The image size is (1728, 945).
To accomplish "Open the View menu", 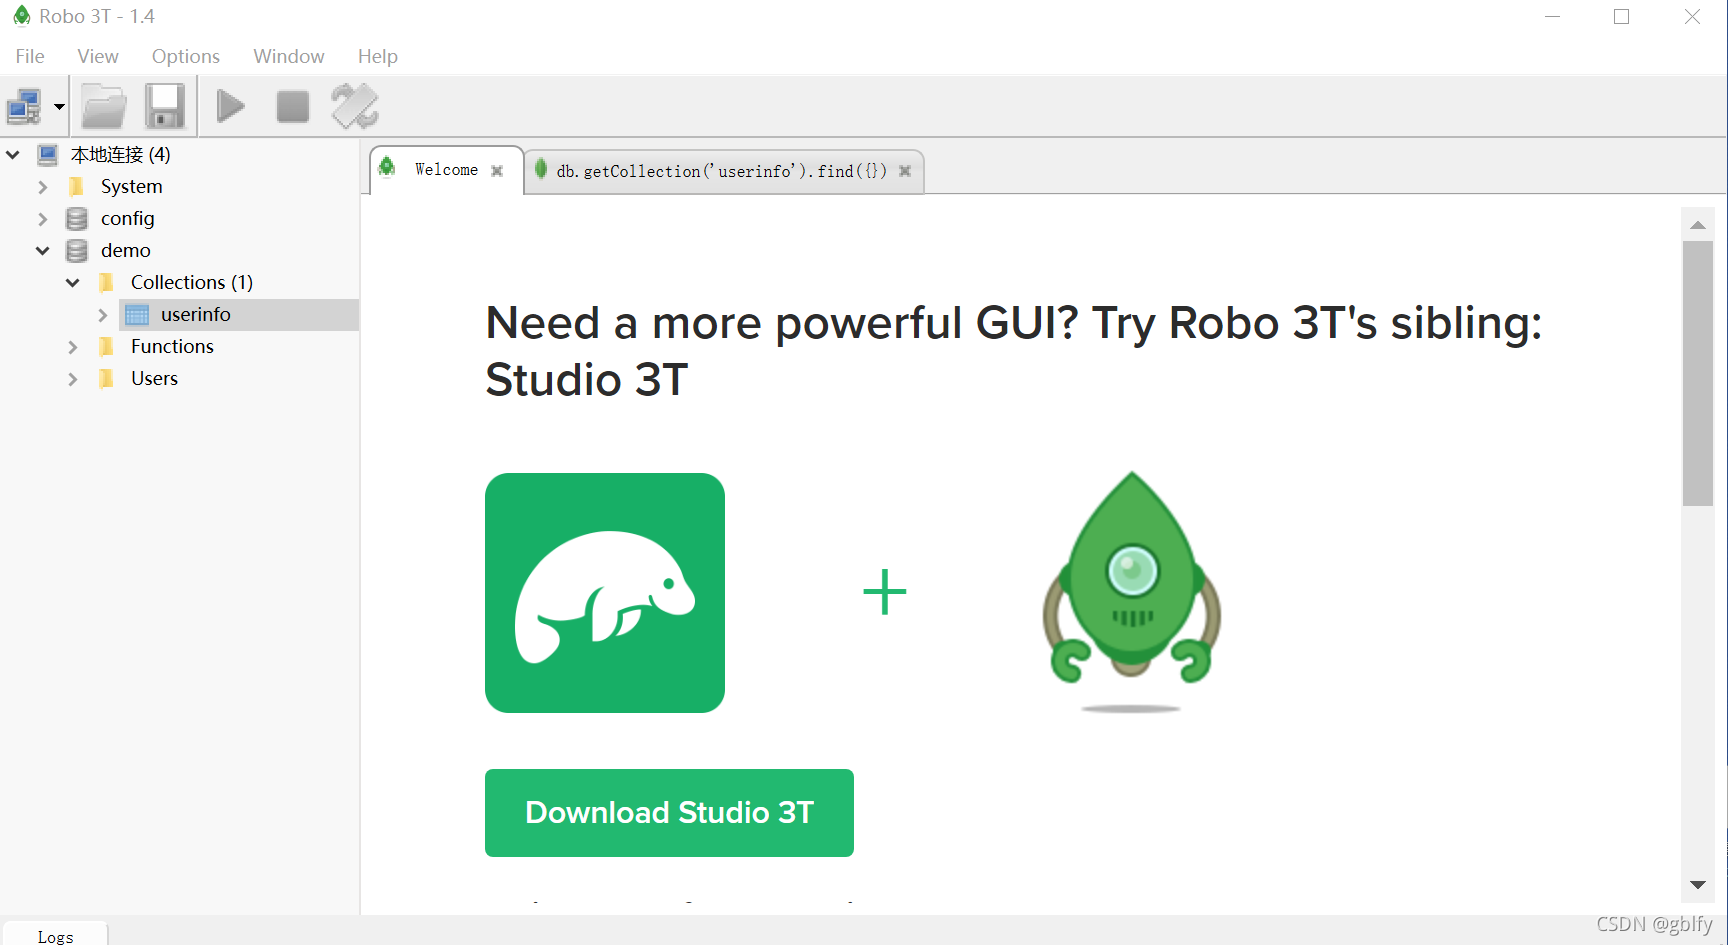I will (x=98, y=56).
